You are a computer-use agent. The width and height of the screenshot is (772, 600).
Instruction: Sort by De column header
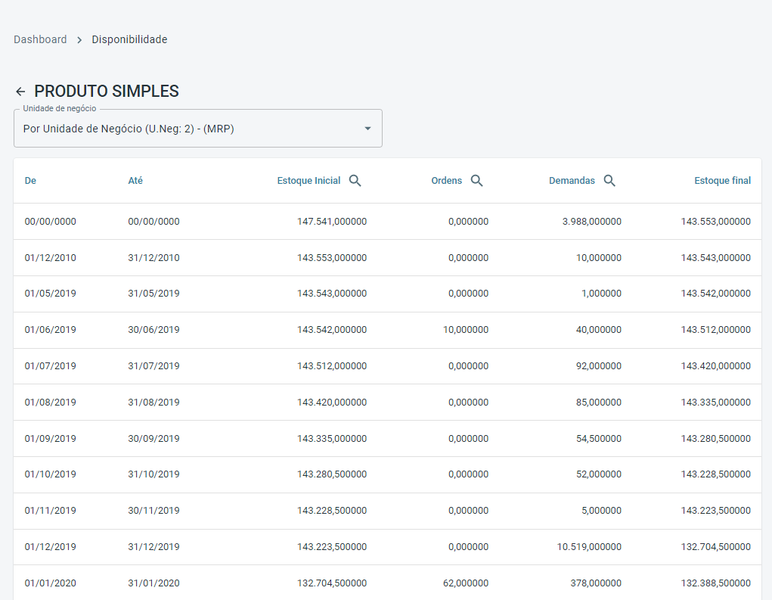click(x=31, y=181)
